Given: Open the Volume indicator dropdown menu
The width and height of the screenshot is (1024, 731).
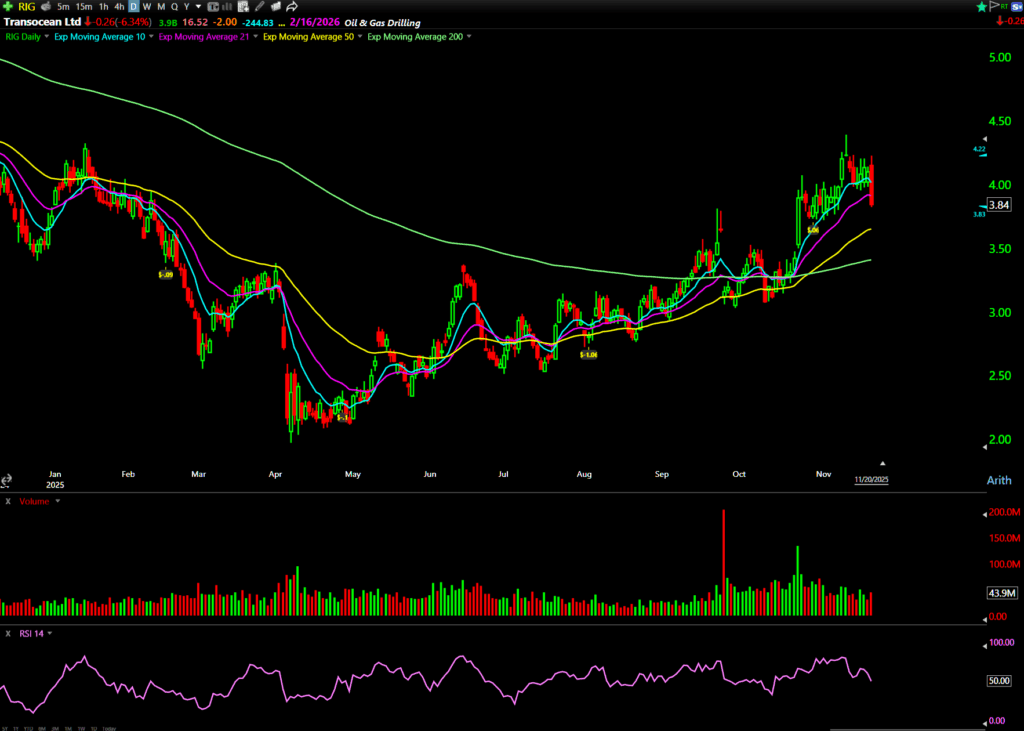Looking at the screenshot, I should (x=57, y=500).
